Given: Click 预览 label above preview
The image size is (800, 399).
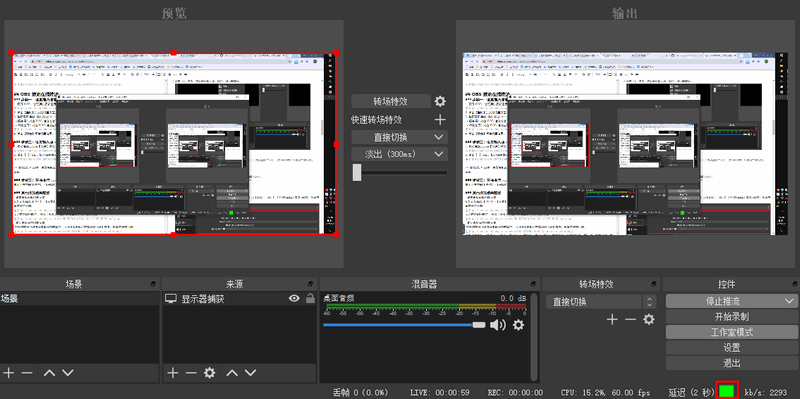Looking at the screenshot, I should [174, 14].
